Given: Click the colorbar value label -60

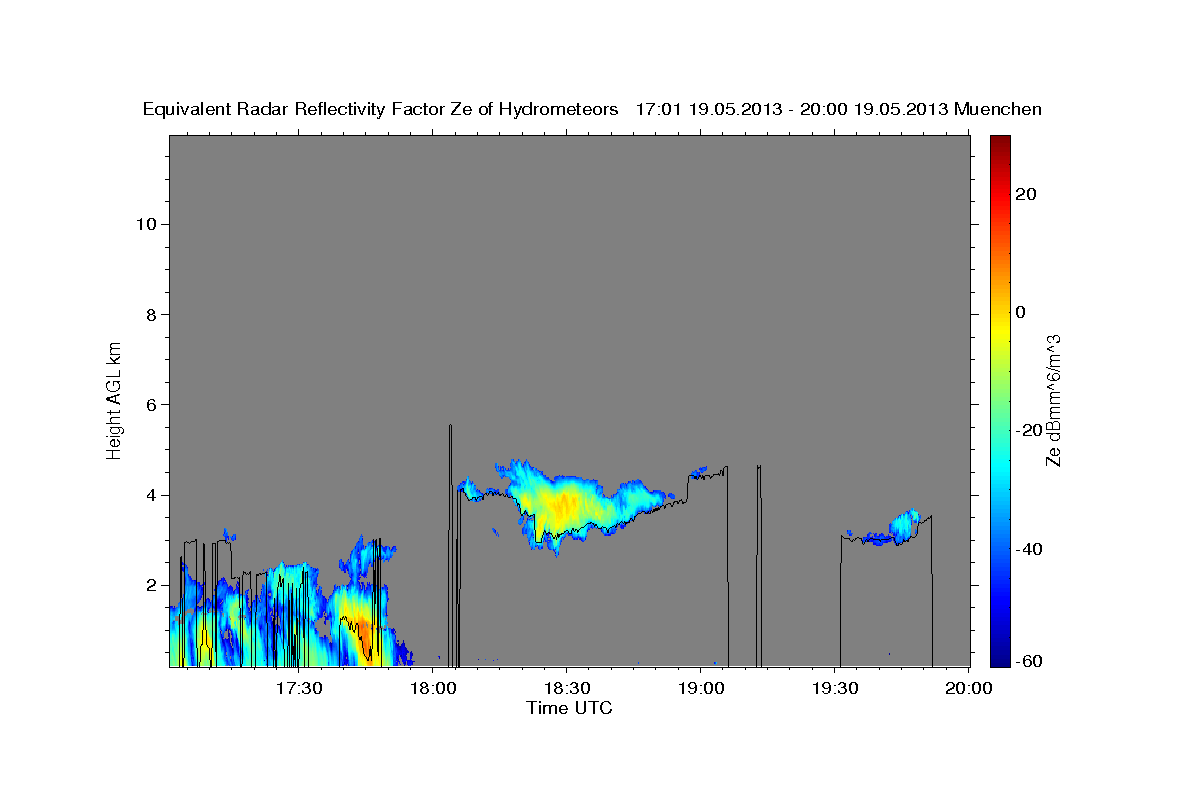Looking at the screenshot, I should click(x=1027, y=661).
